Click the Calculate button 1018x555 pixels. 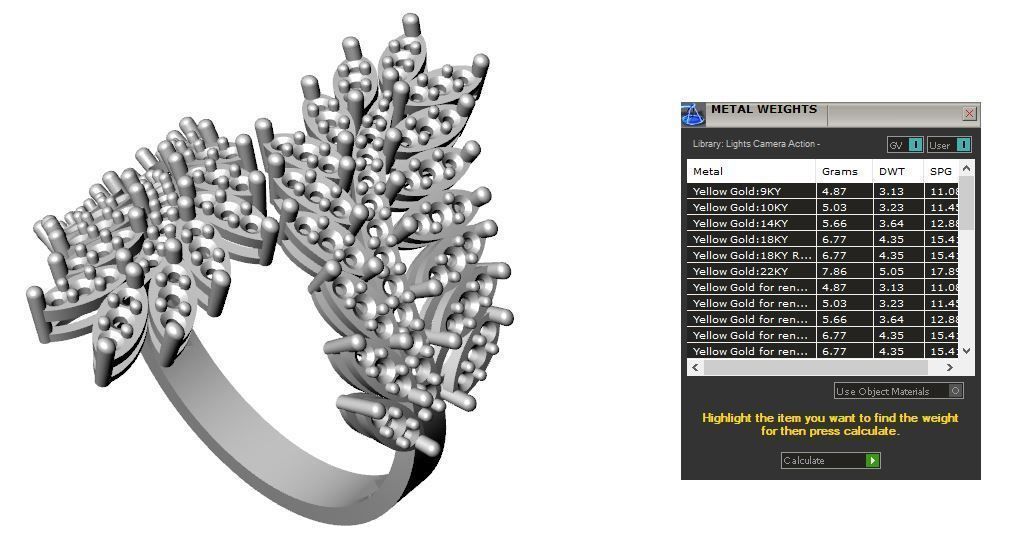(x=830, y=460)
